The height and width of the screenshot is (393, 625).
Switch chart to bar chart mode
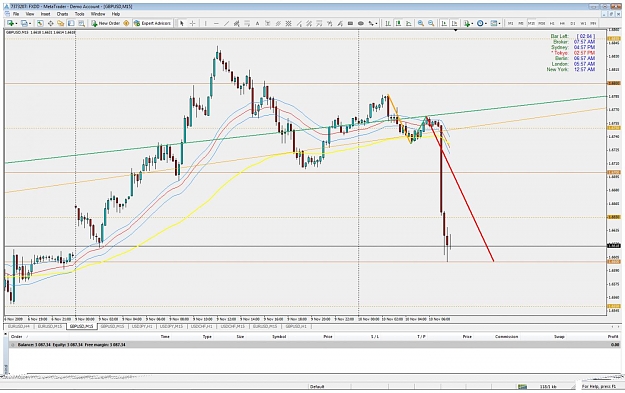(387, 24)
